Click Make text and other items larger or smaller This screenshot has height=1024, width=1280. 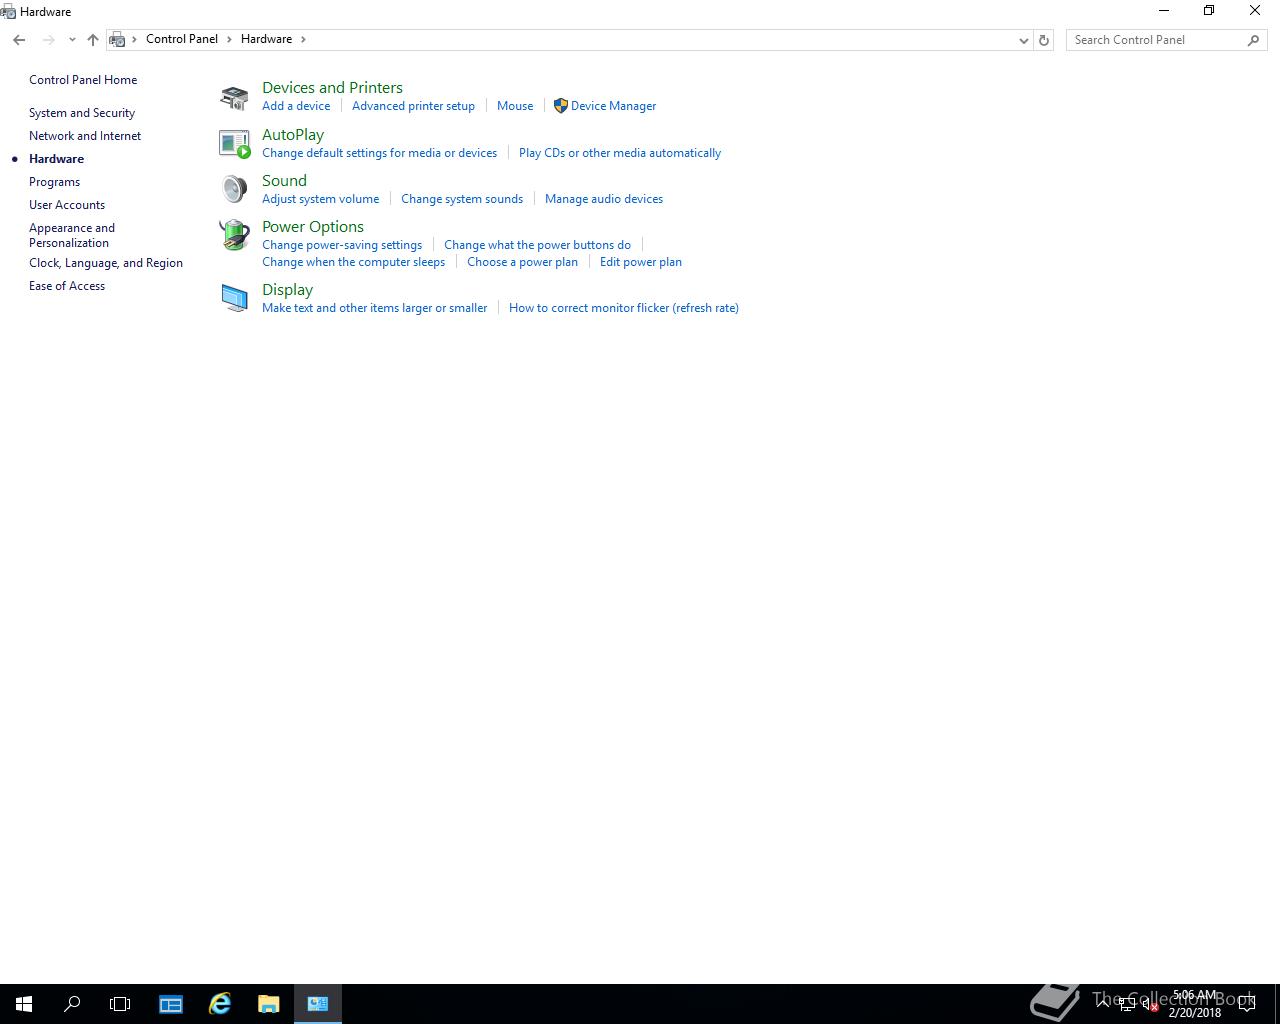374,308
